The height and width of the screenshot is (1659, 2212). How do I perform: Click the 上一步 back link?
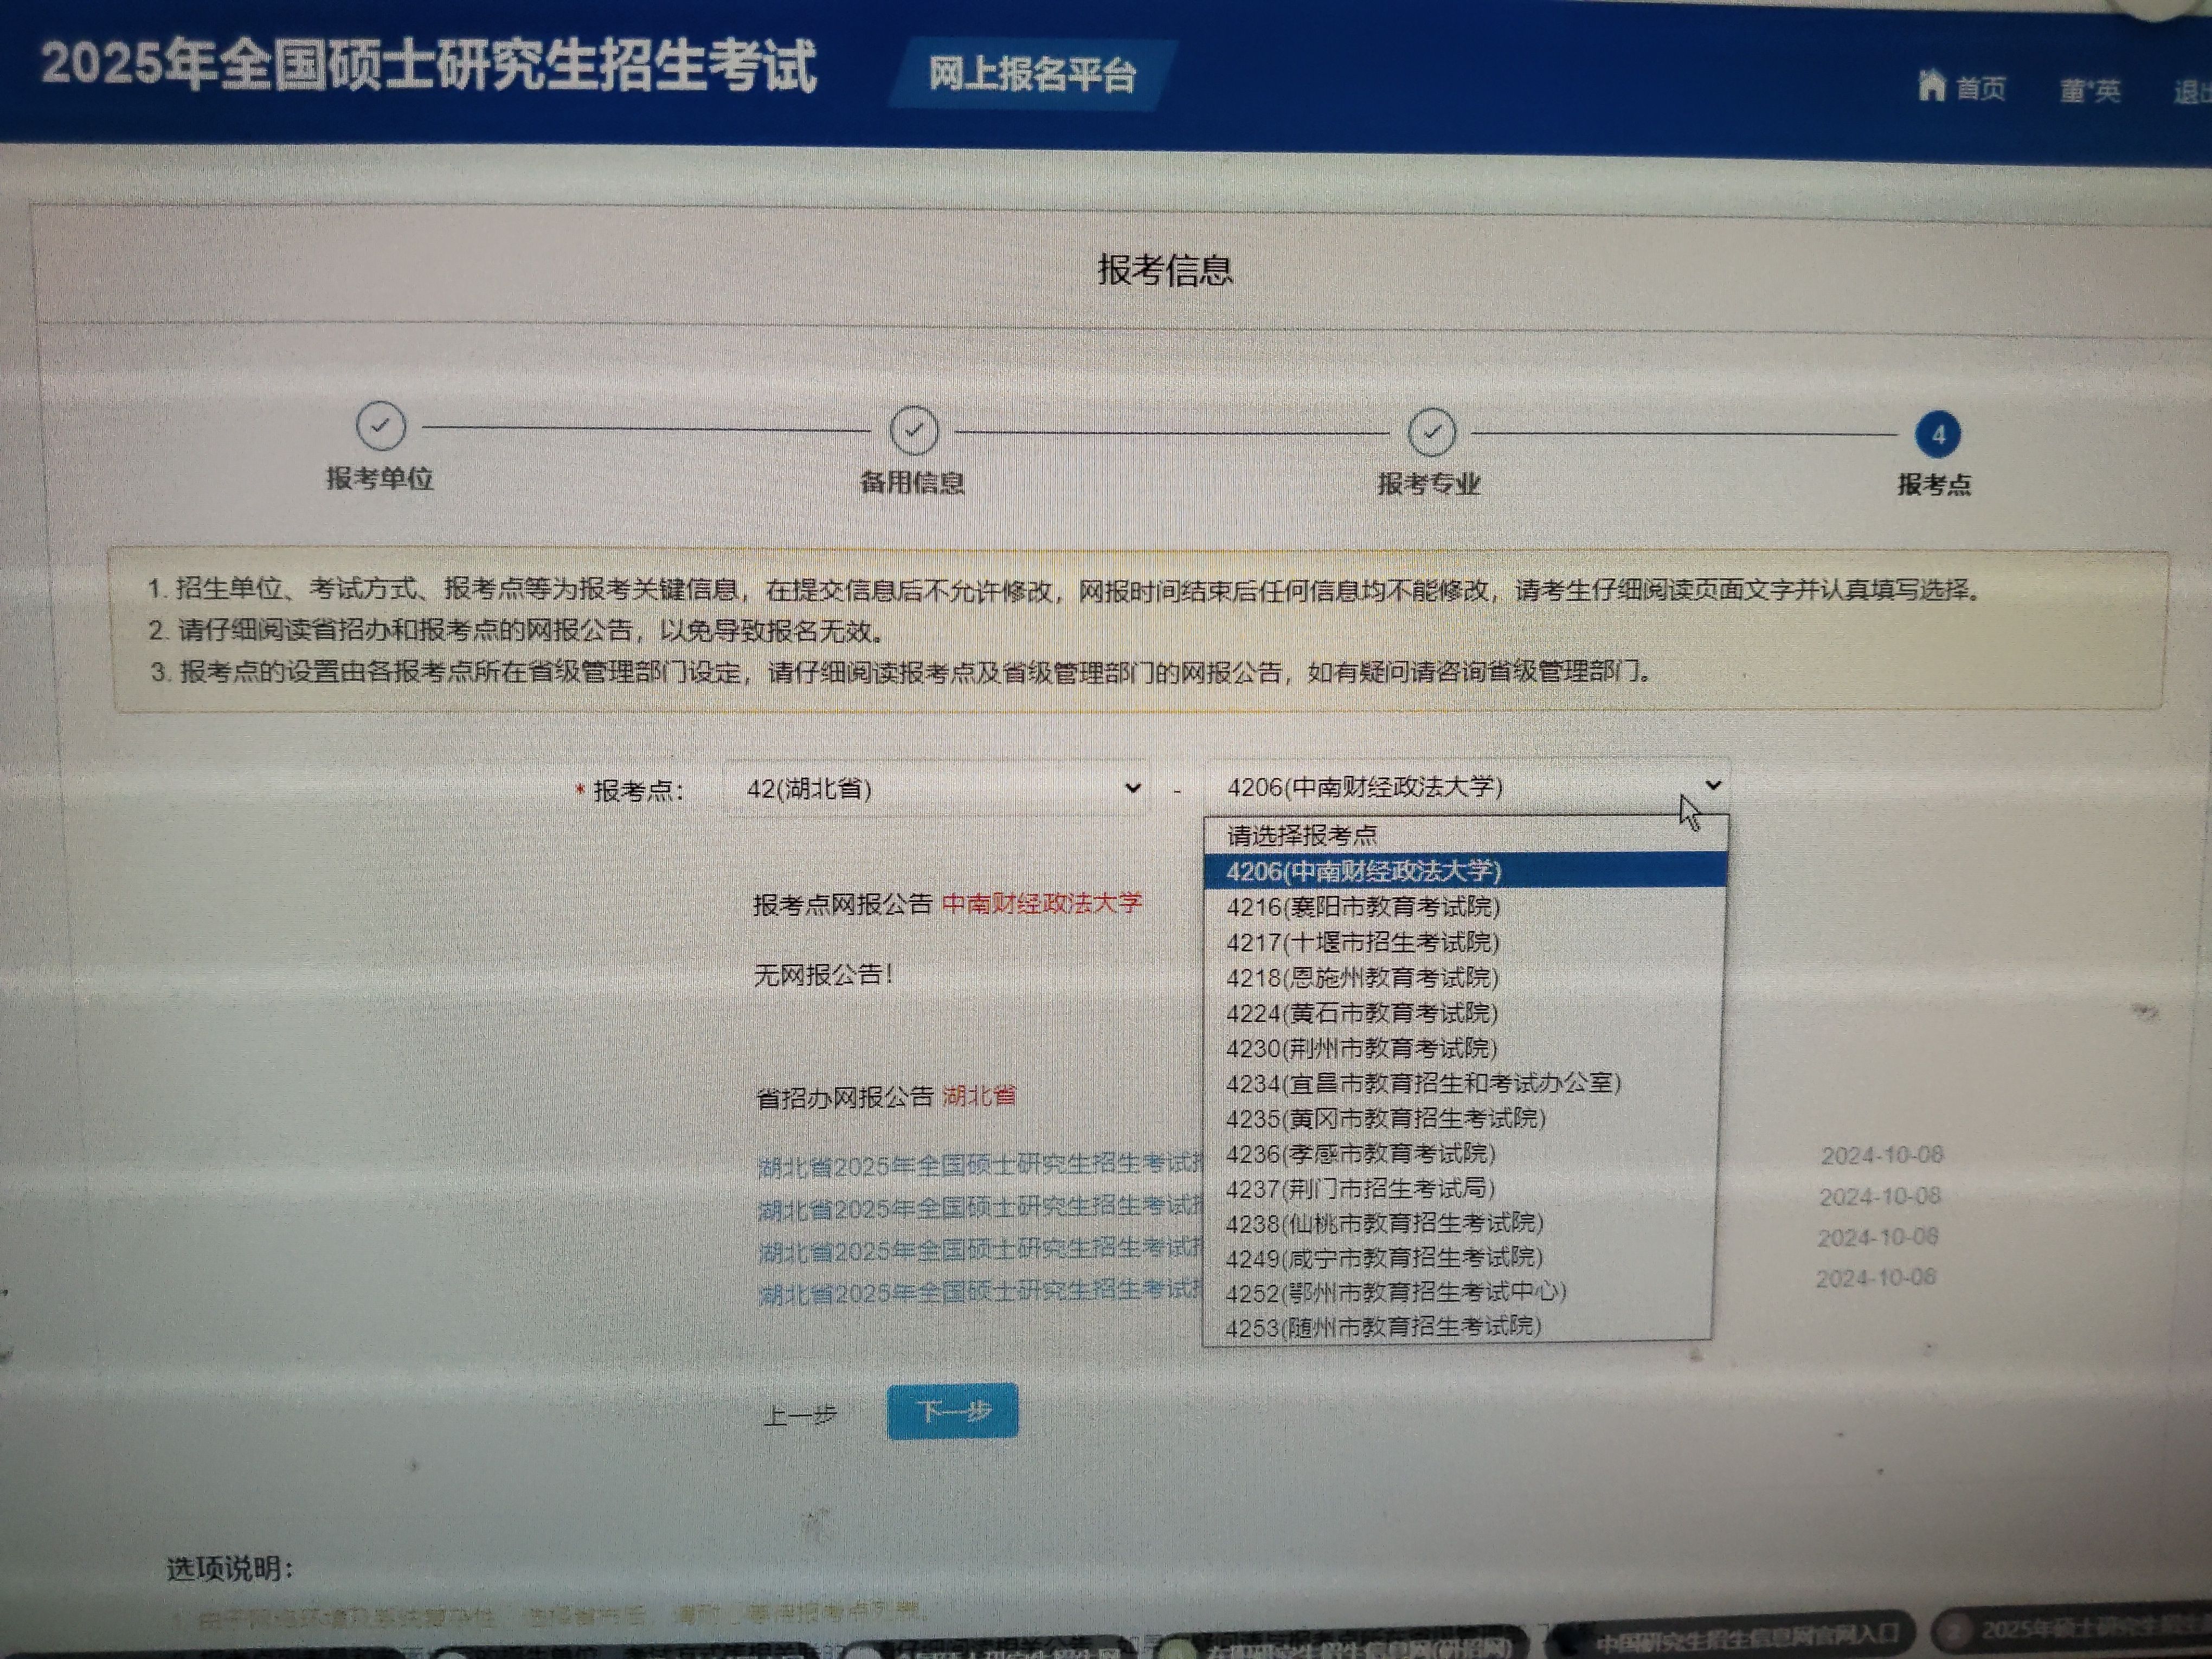pyautogui.click(x=800, y=1415)
